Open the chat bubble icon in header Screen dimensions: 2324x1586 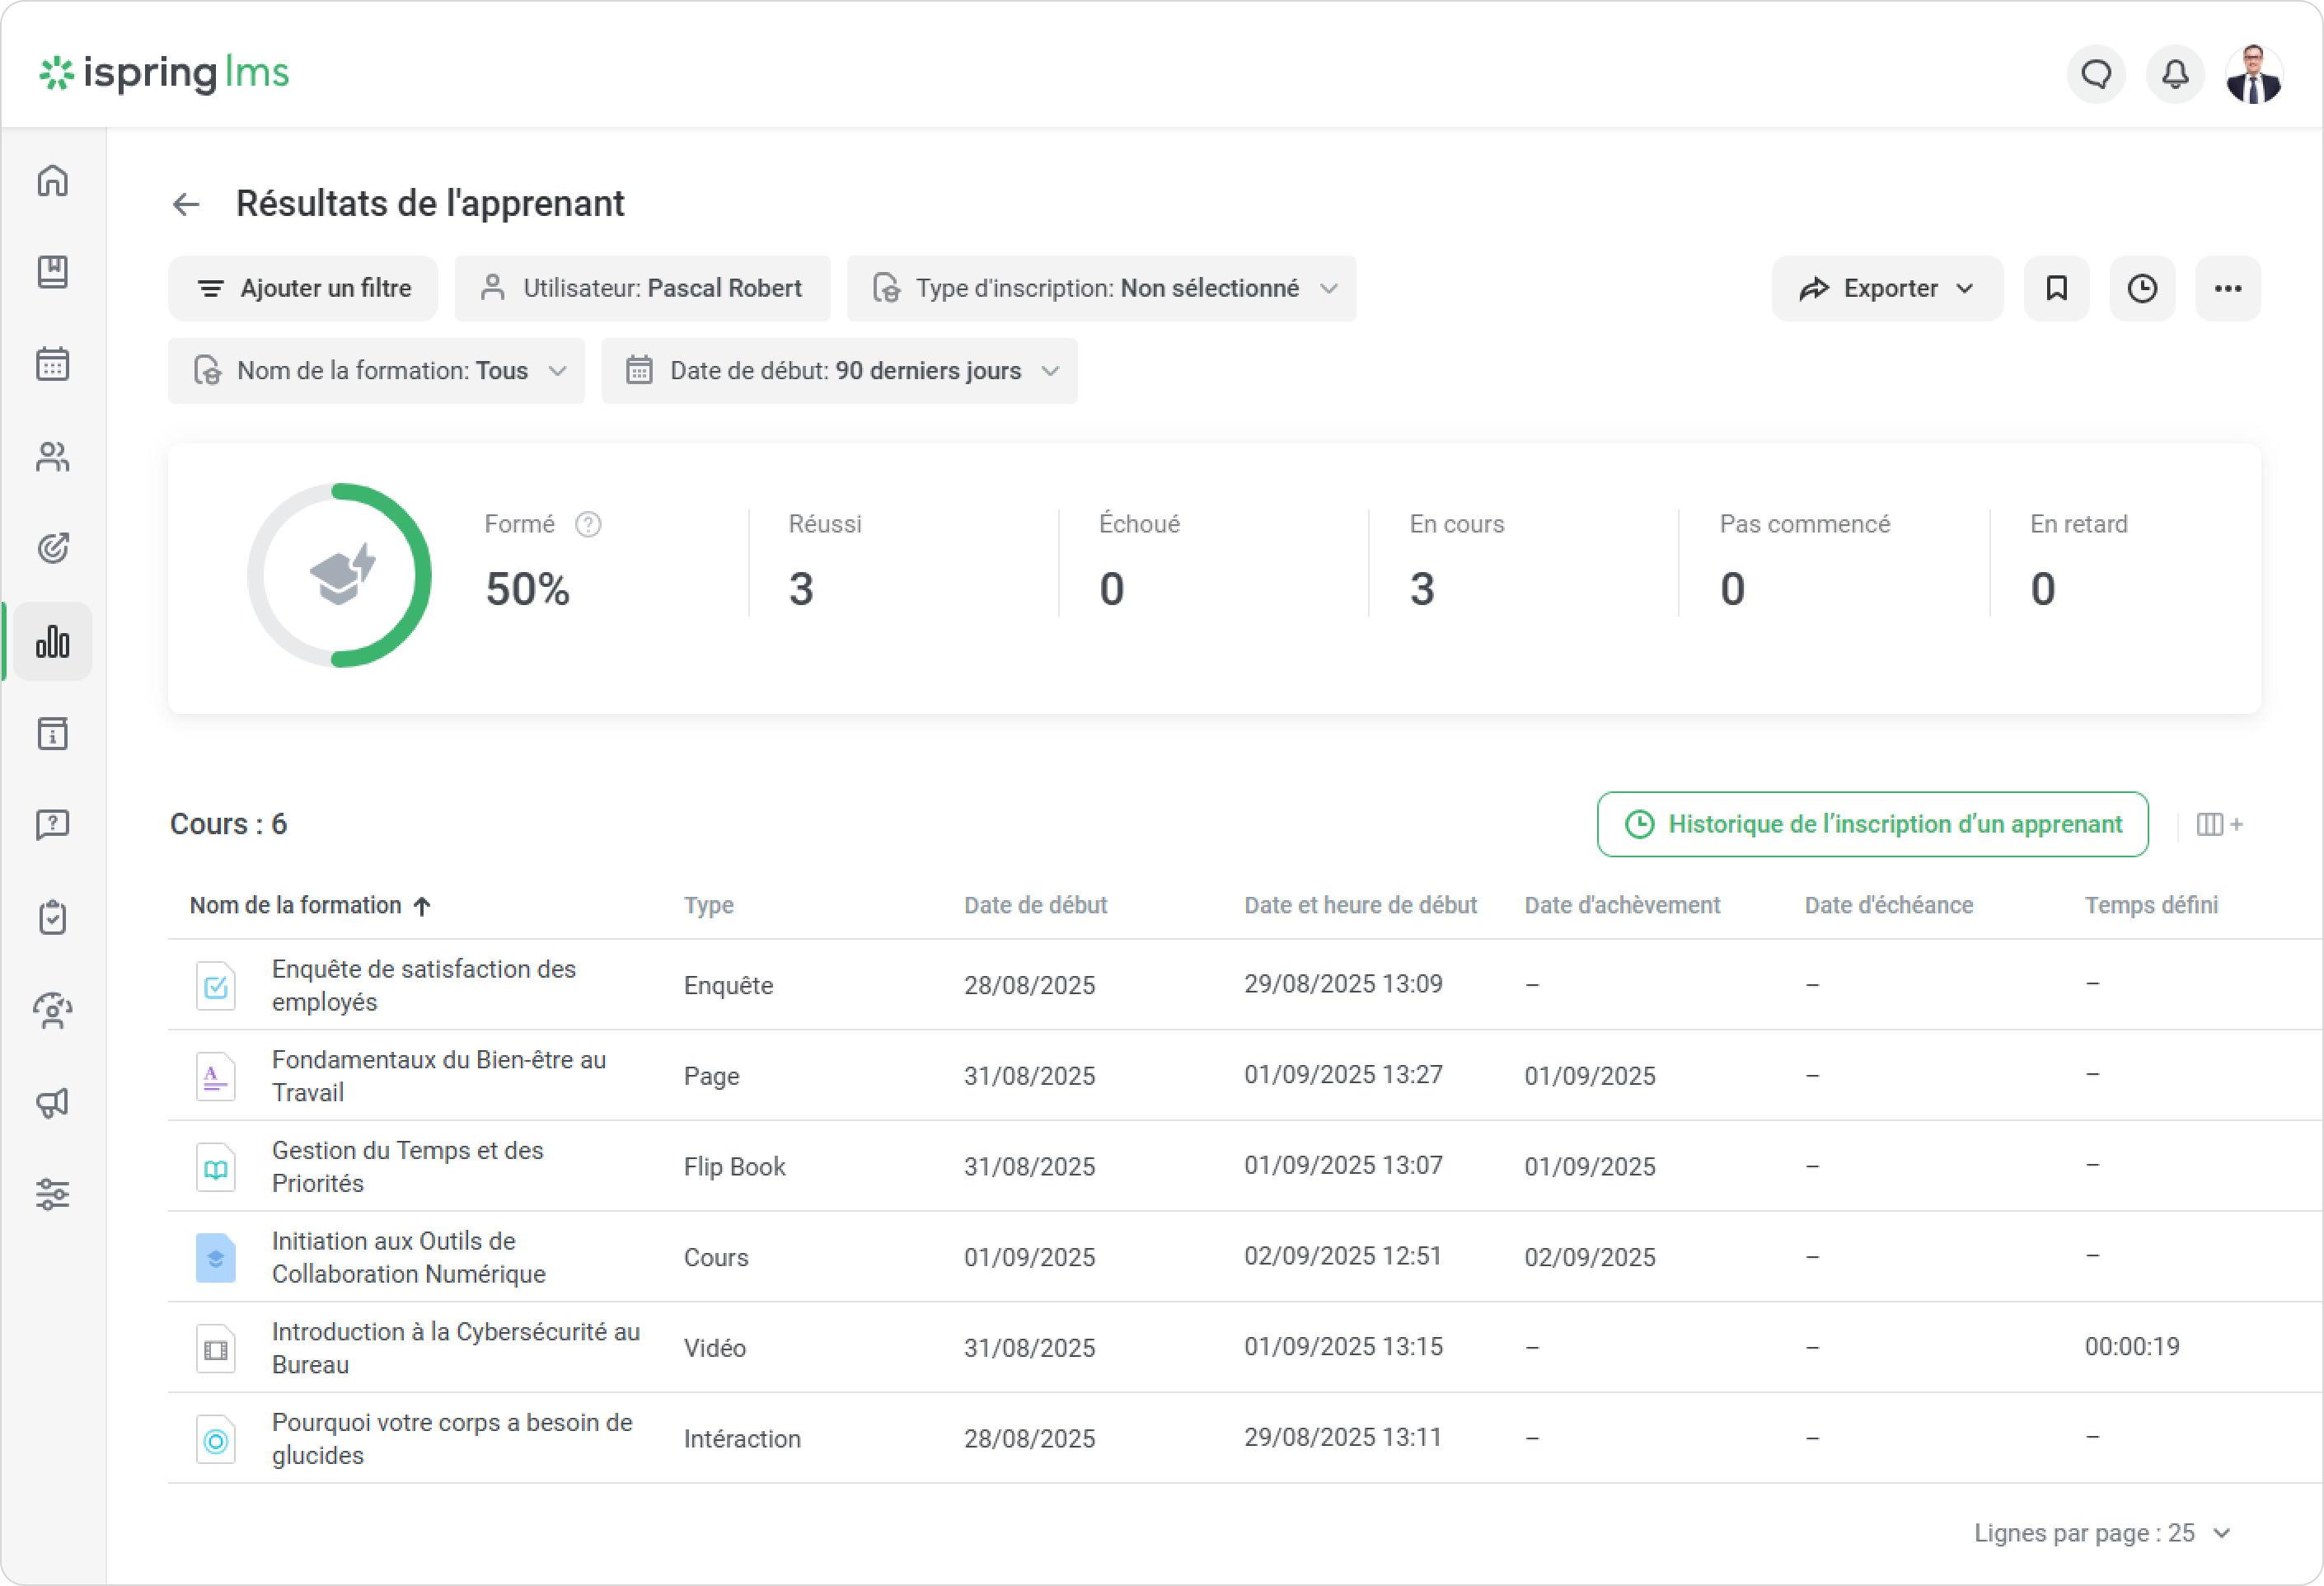tap(2096, 74)
